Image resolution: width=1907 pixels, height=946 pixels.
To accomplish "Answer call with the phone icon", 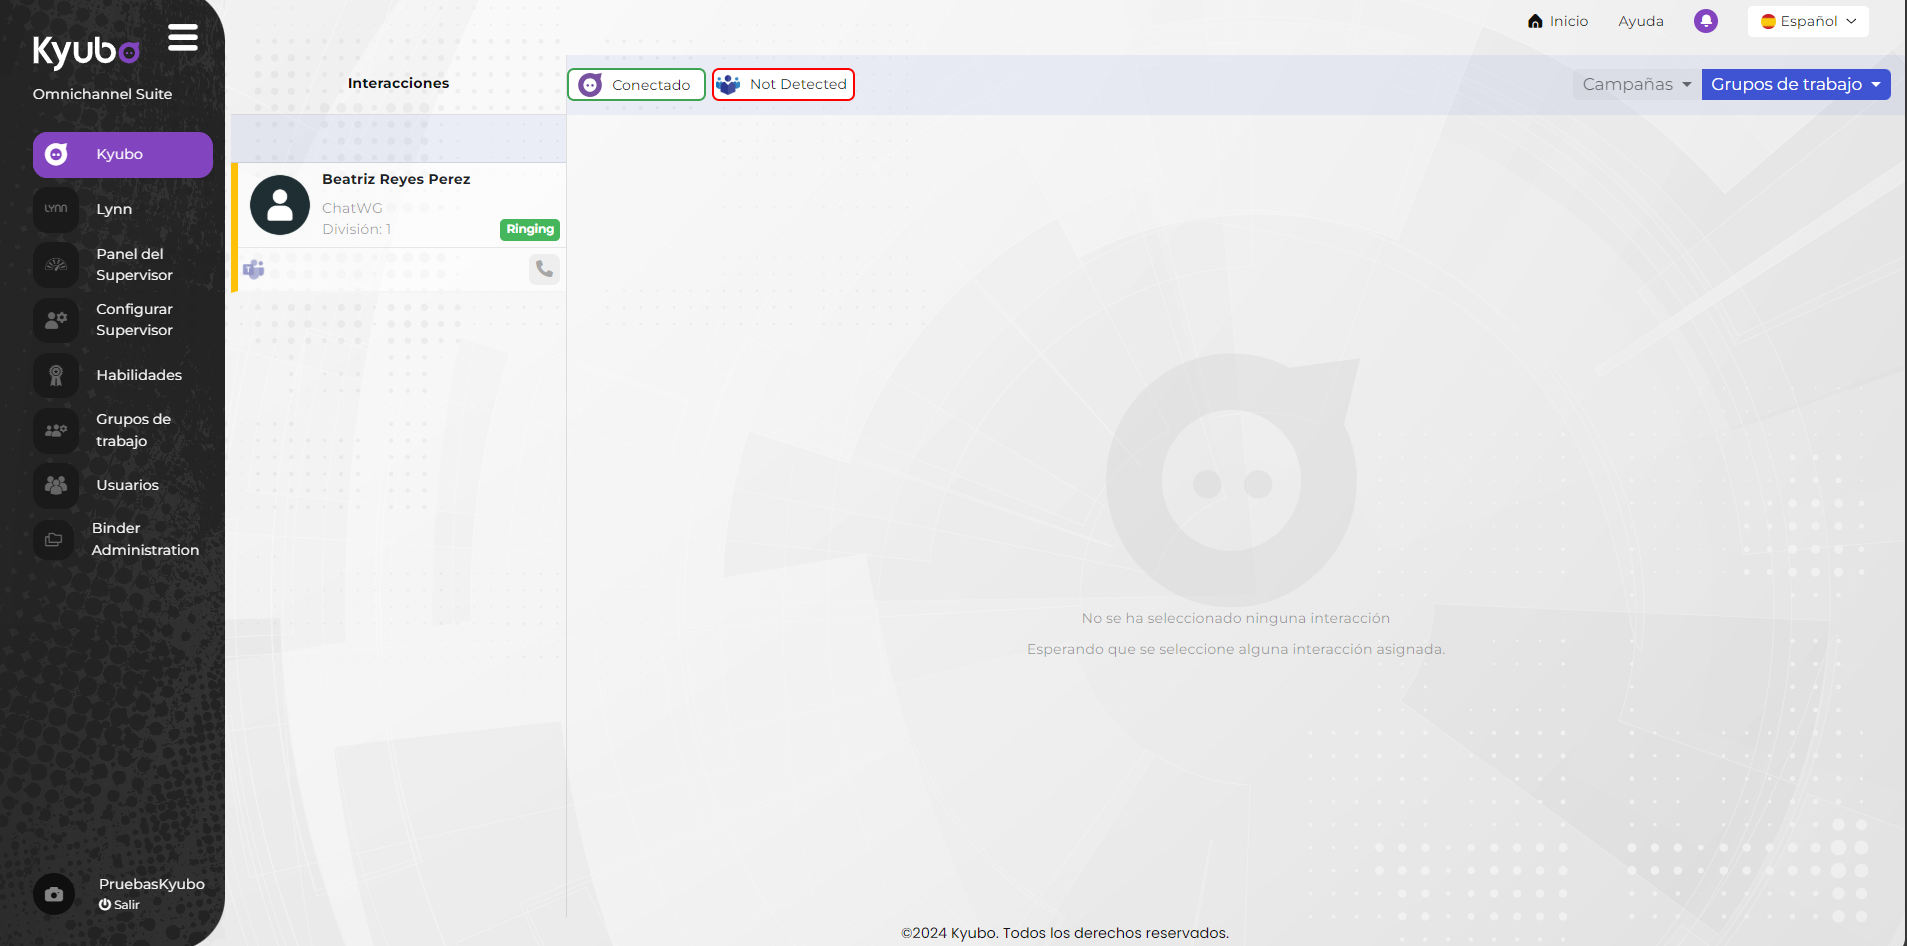I will point(544,269).
